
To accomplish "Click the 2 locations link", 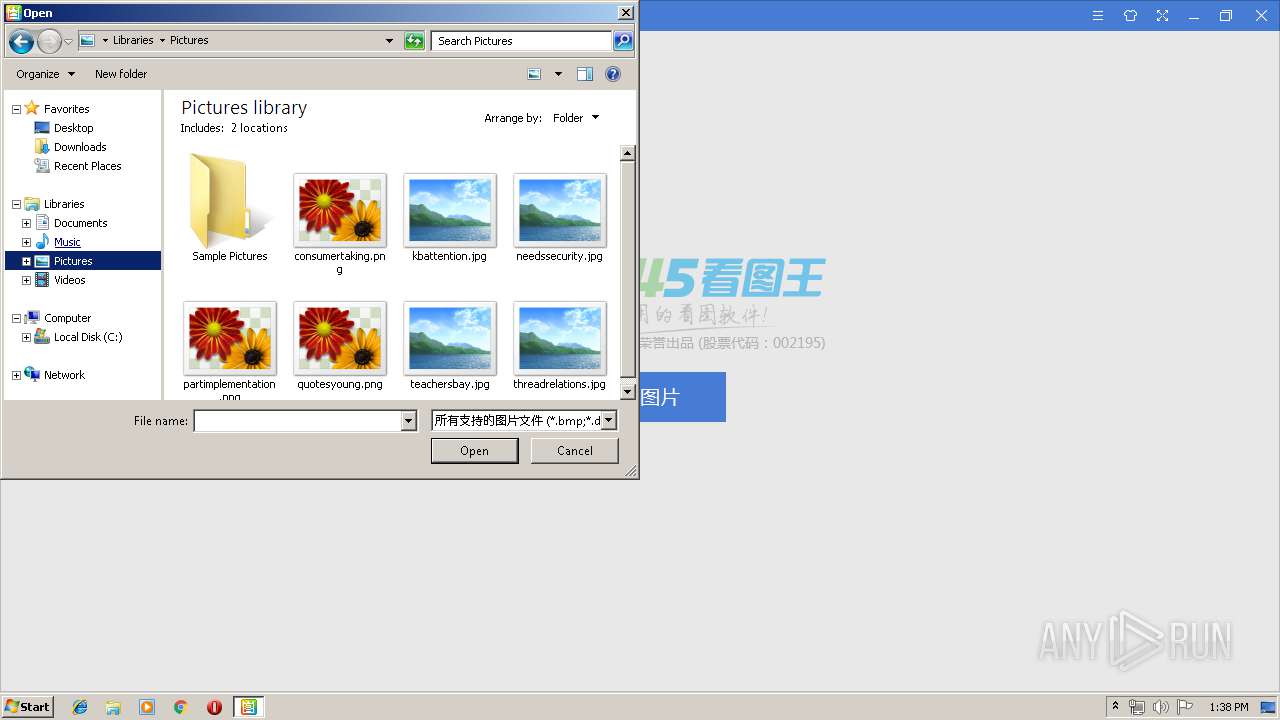I will tap(259, 128).
